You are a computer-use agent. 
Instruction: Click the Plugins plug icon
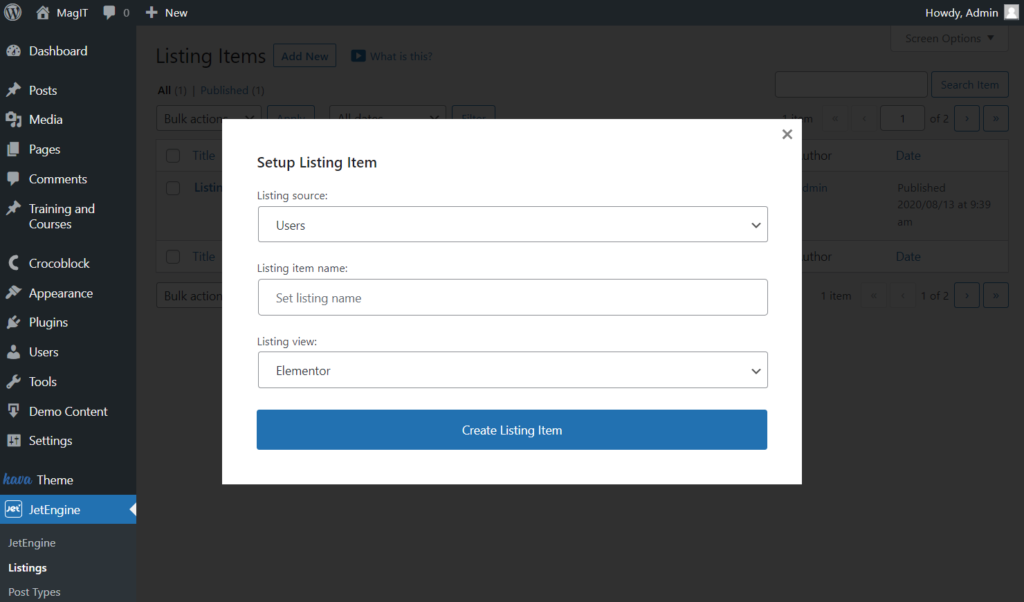point(13,323)
